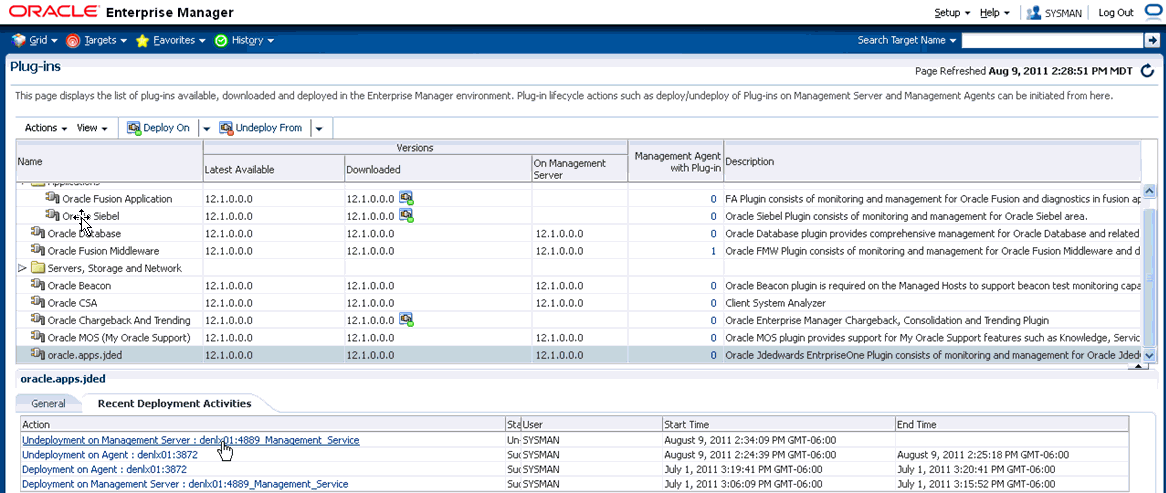Expand Servers, Storage and Network folder

(23, 268)
